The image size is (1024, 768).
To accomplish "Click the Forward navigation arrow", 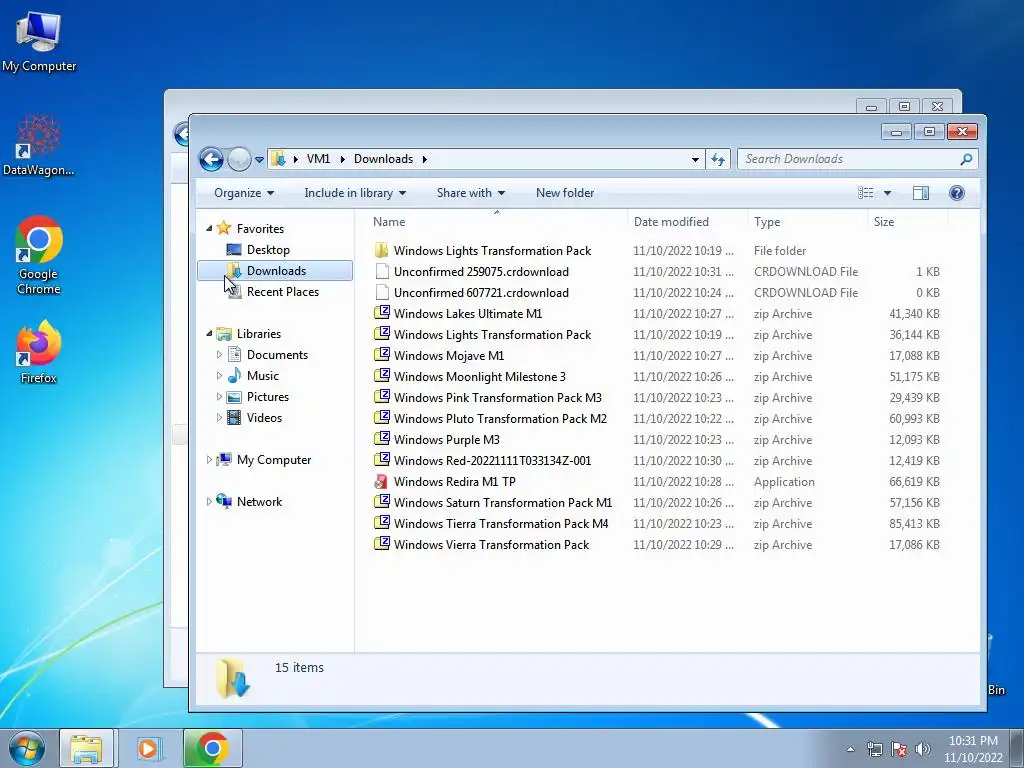I will click(x=239, y=159).
